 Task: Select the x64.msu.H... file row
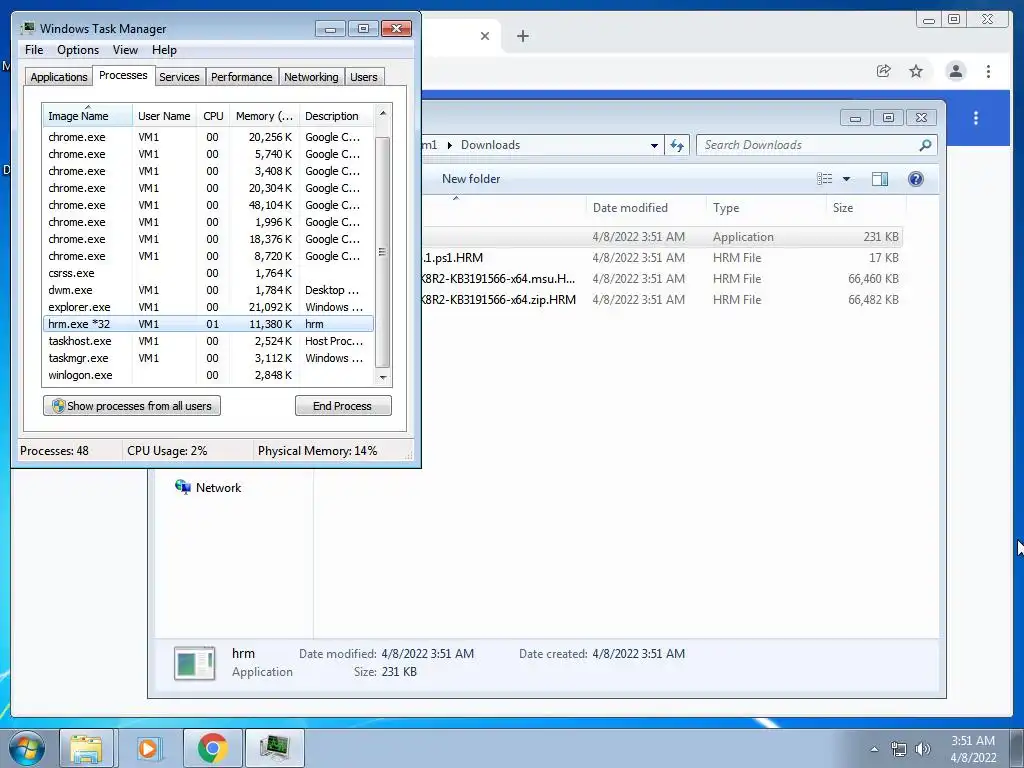[661, 279]
